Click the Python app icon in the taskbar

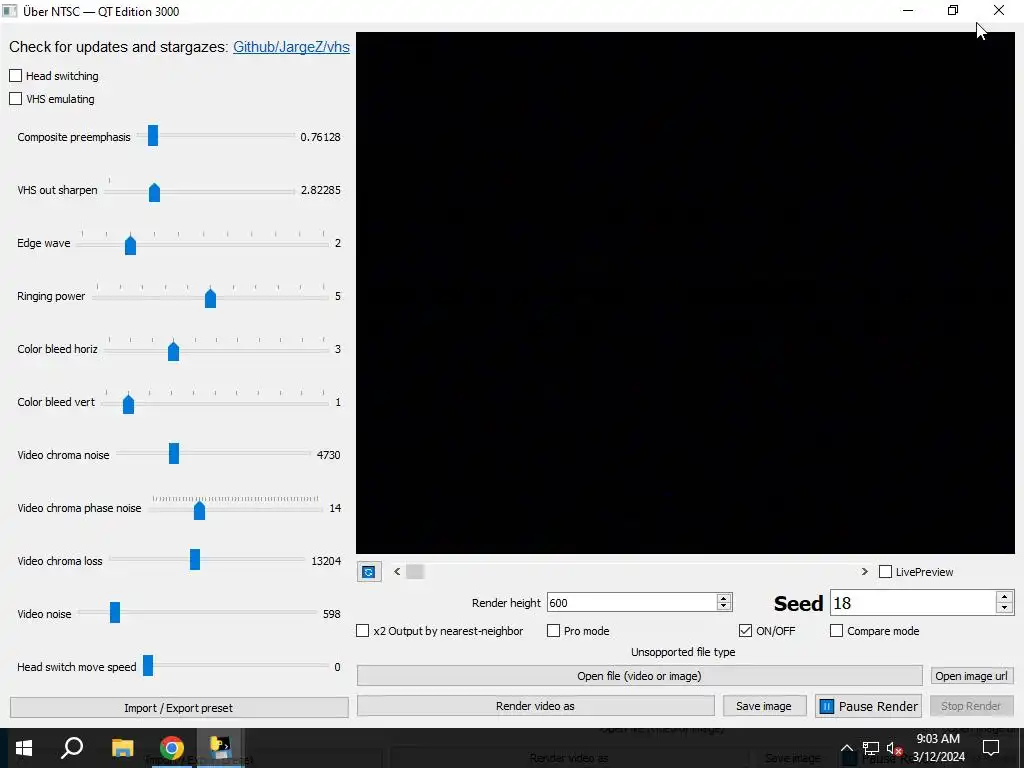[x=221, y=748]
